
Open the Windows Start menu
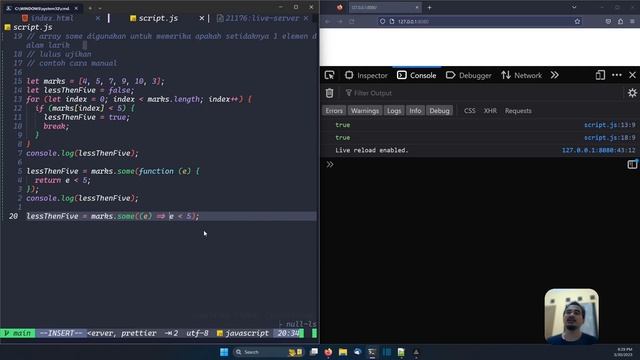click(224, 352)
